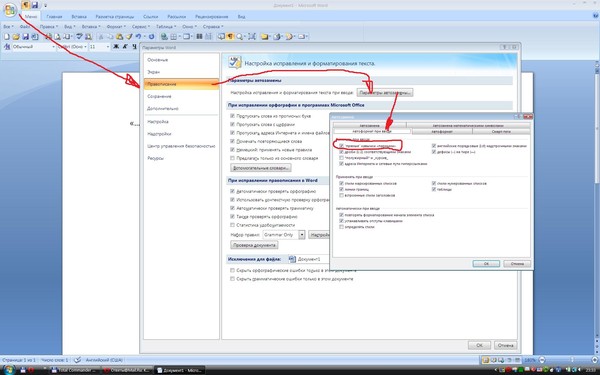
Task: Toggle straight quotes to paired quotes checkbox
Action: 341,146
